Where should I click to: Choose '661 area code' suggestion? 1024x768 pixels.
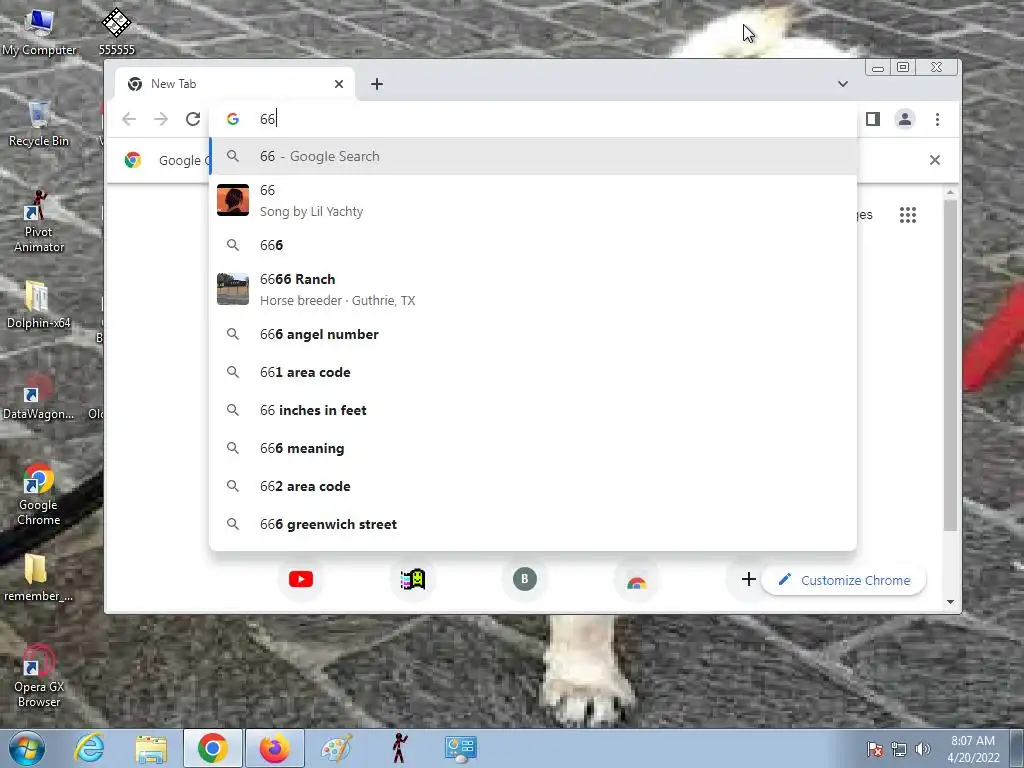pos(533,372)
